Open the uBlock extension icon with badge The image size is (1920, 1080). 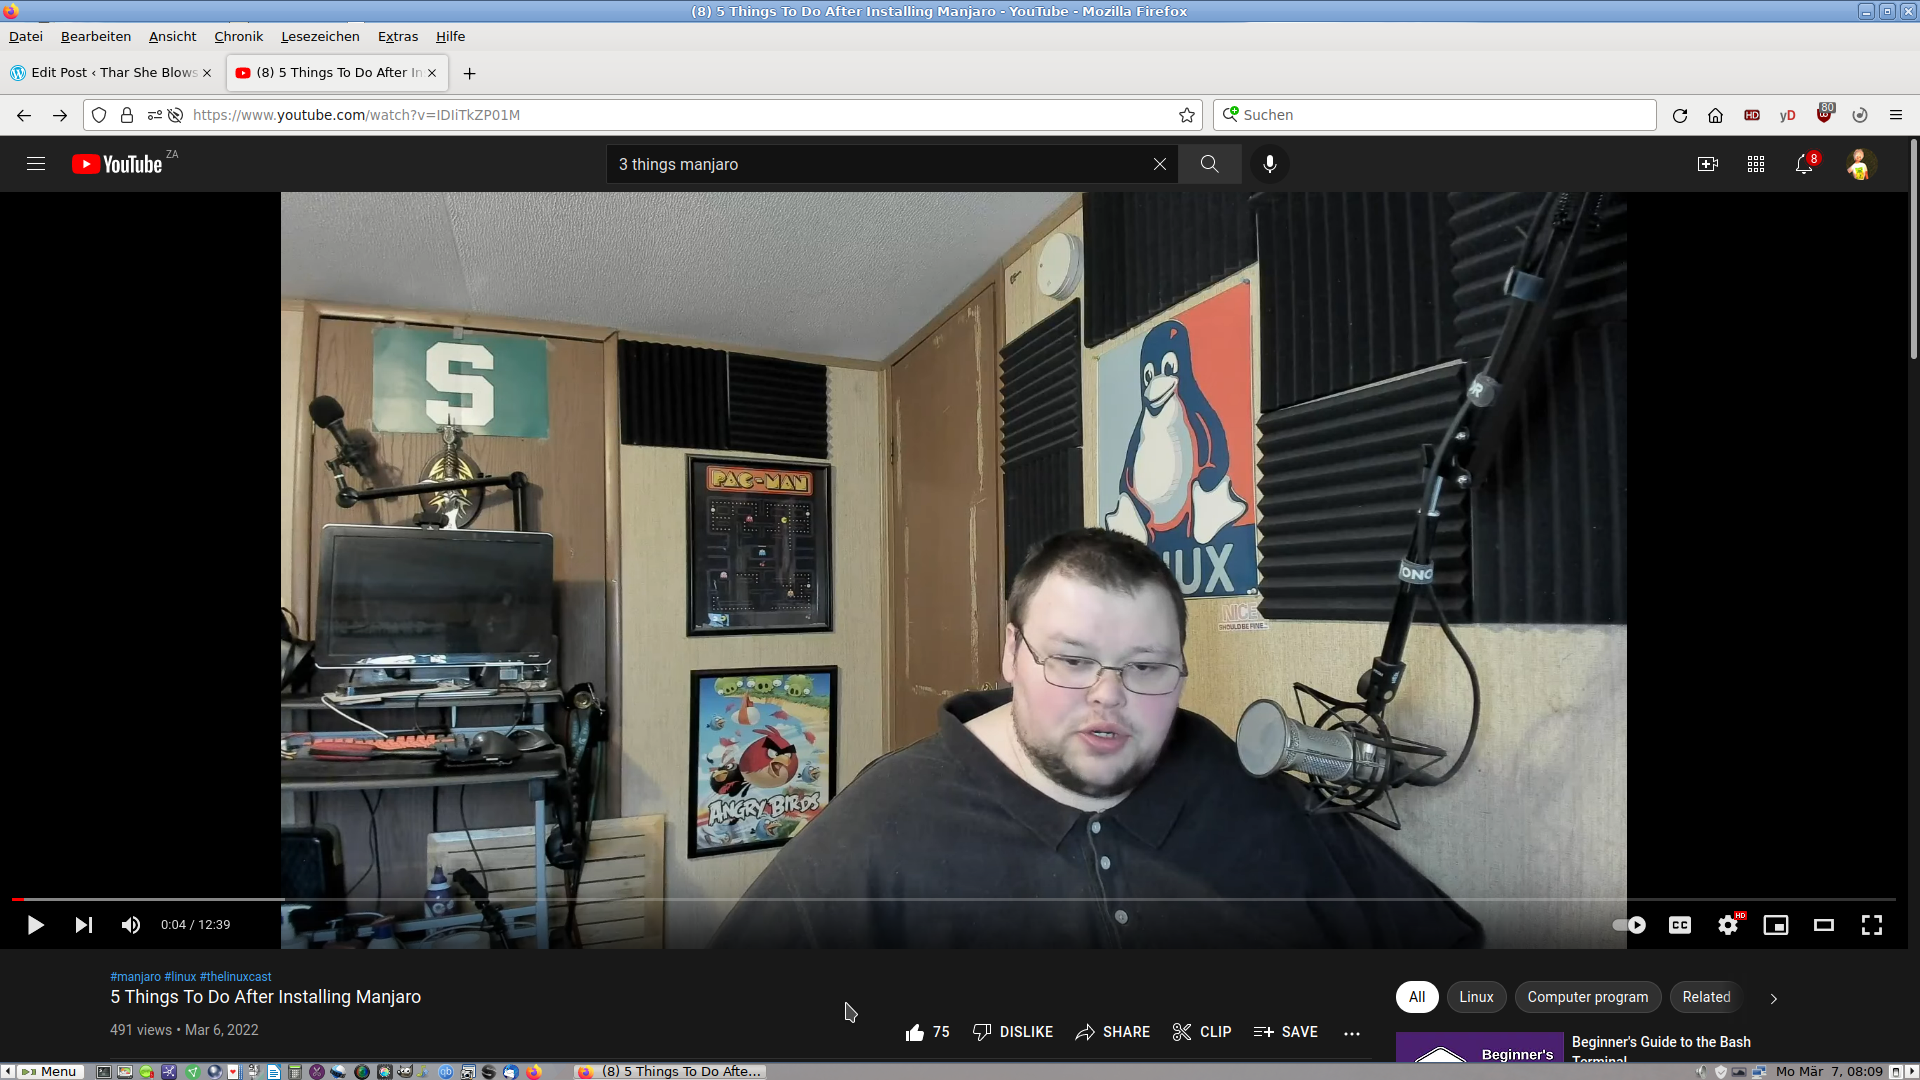(1825, 113)
